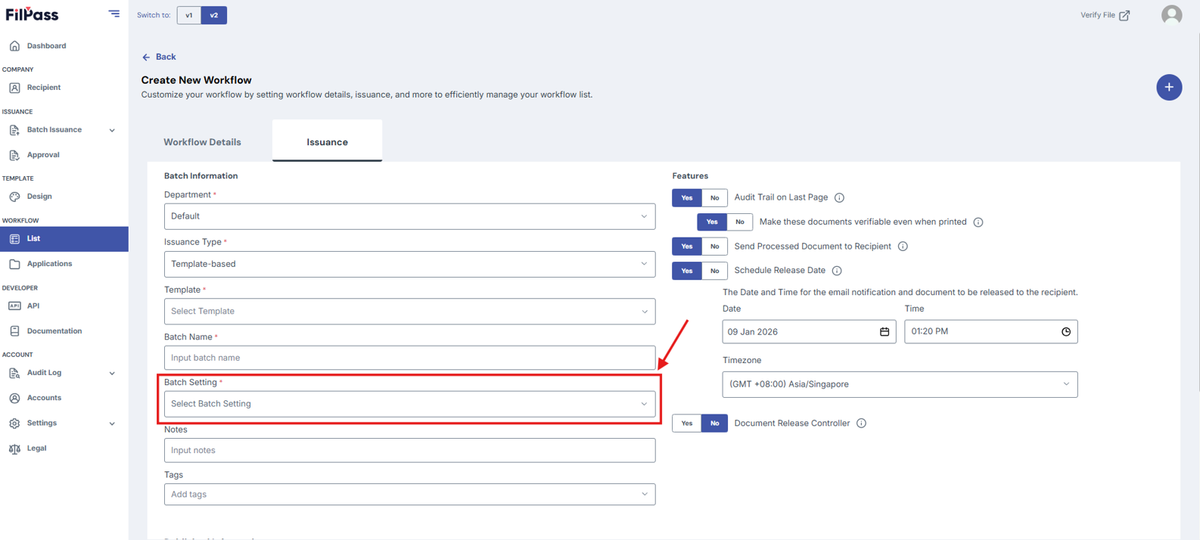Viewport: 1200px width, 540px height.
Task: Switch to the Issuance tab
Action: [x=327, y=142]
